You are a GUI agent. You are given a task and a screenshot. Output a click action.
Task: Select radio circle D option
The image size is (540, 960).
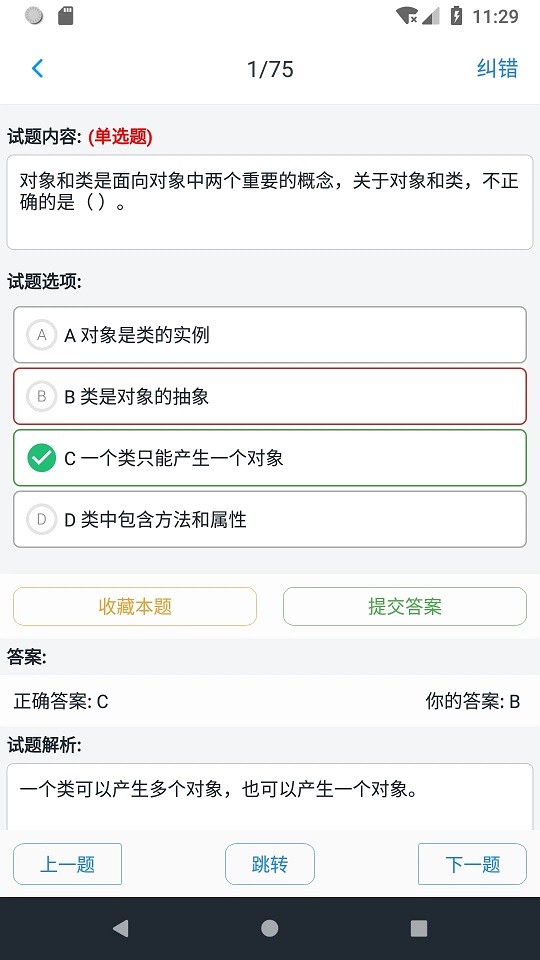[x=42, y=519]
